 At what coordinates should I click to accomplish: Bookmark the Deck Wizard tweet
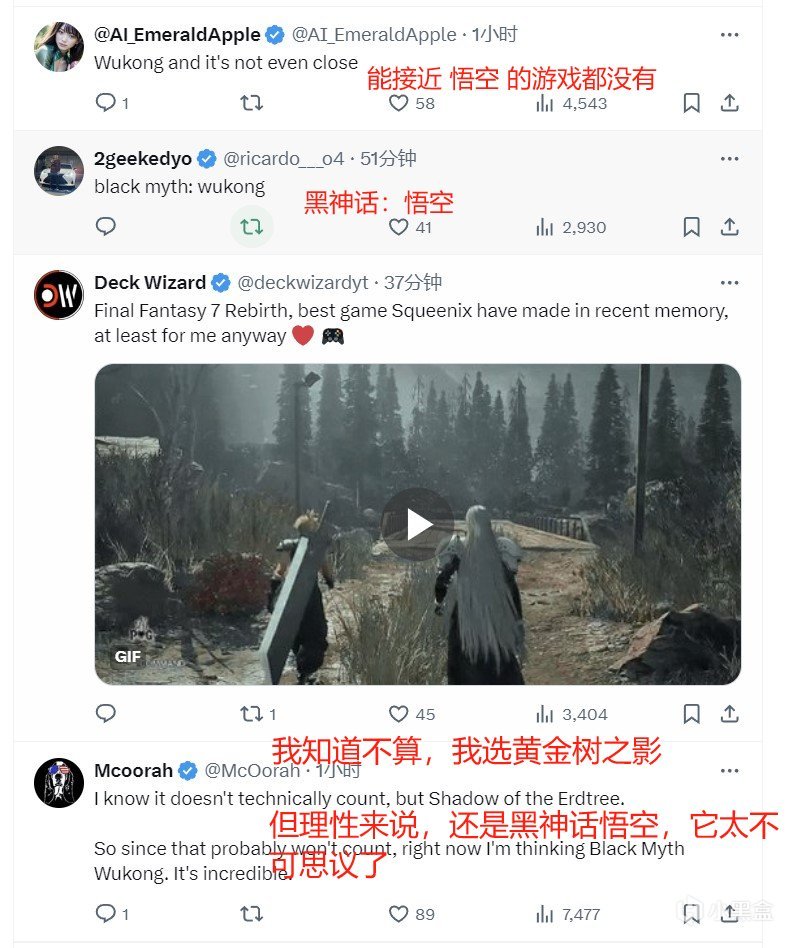click(x=691, y=714)
